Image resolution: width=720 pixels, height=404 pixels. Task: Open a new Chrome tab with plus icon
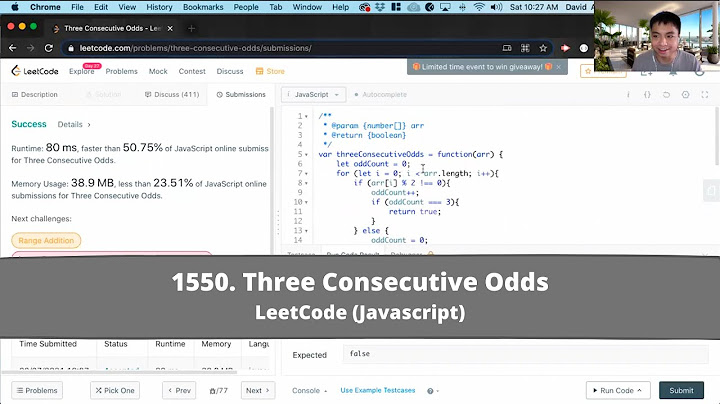click(x=191, y=28)
